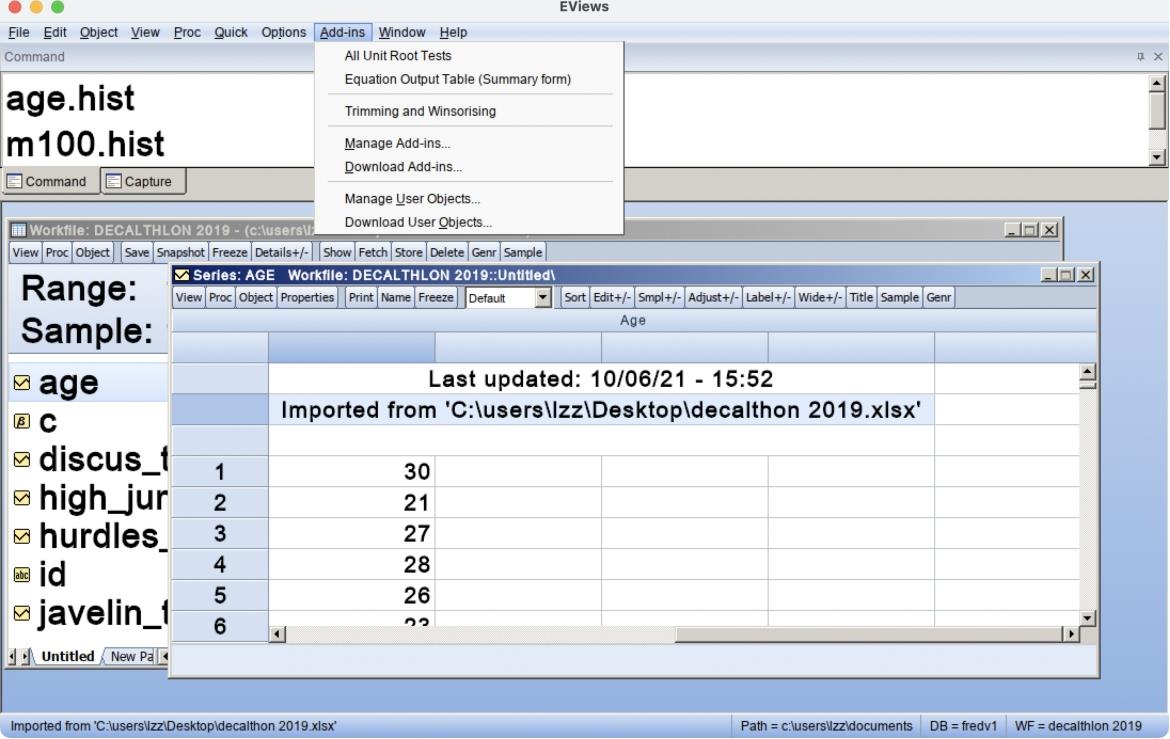Click the coefficient vector c icon
This screenshot has height=739, width=1170.
tap(23, 422)
